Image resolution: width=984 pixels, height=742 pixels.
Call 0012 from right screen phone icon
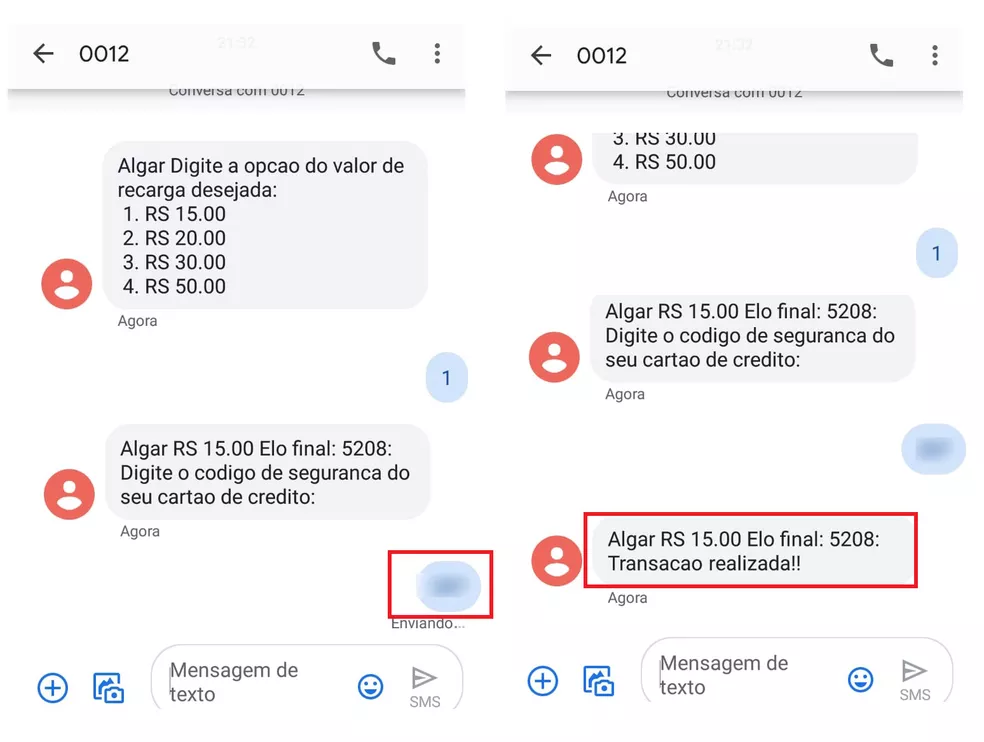[x=881, y=55]
